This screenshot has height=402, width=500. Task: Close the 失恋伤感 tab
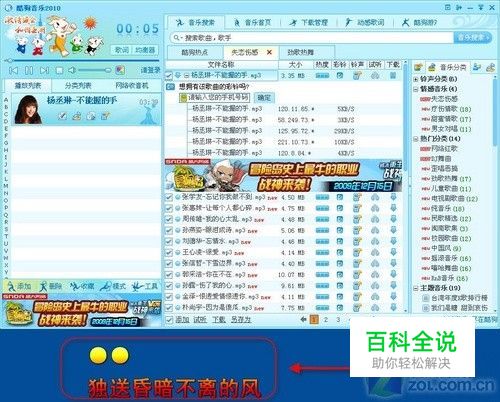coord(269,52)
